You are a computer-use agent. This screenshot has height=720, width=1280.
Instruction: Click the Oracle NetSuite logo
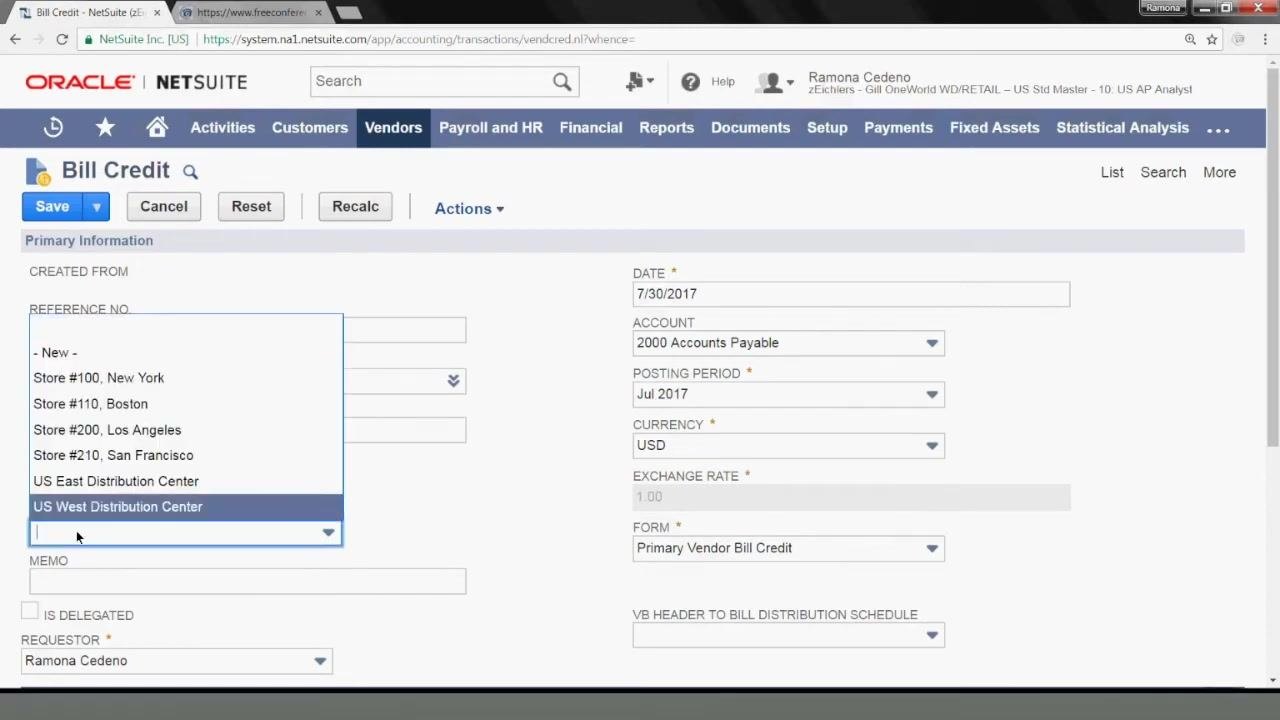click(x=136, y=82)
